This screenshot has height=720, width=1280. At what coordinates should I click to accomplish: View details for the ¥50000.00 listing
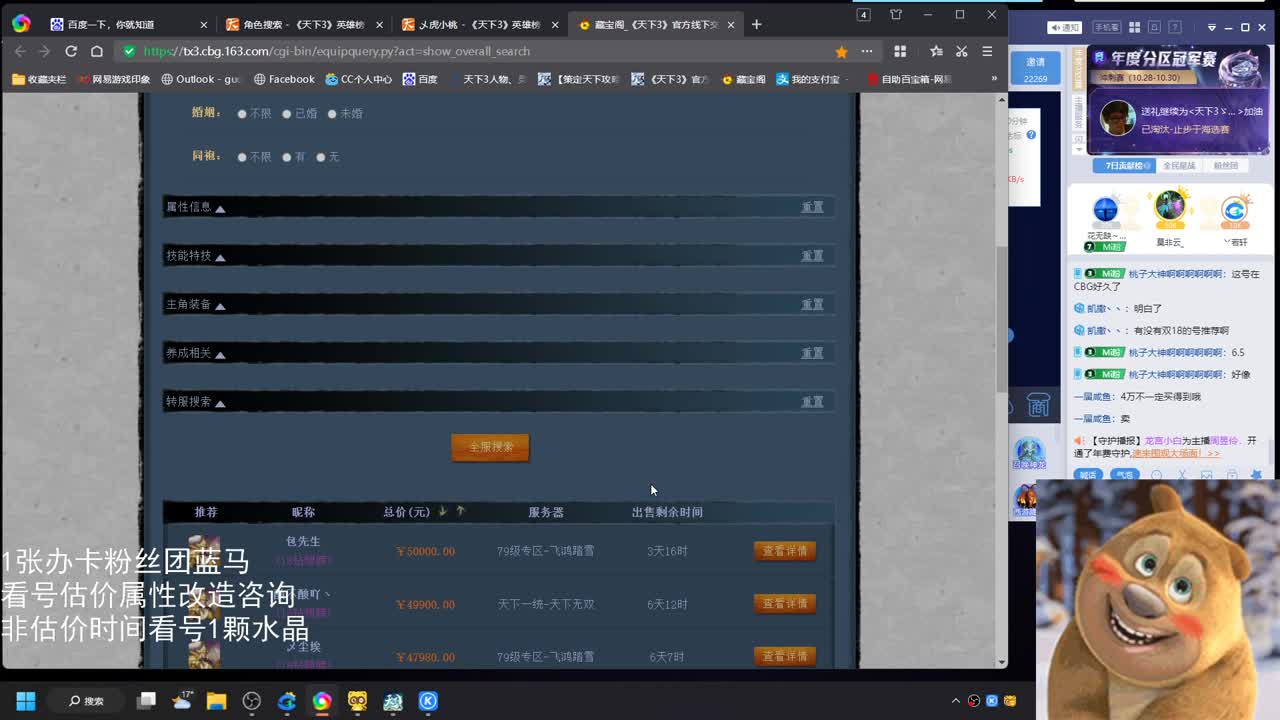[x=785, y=551]
